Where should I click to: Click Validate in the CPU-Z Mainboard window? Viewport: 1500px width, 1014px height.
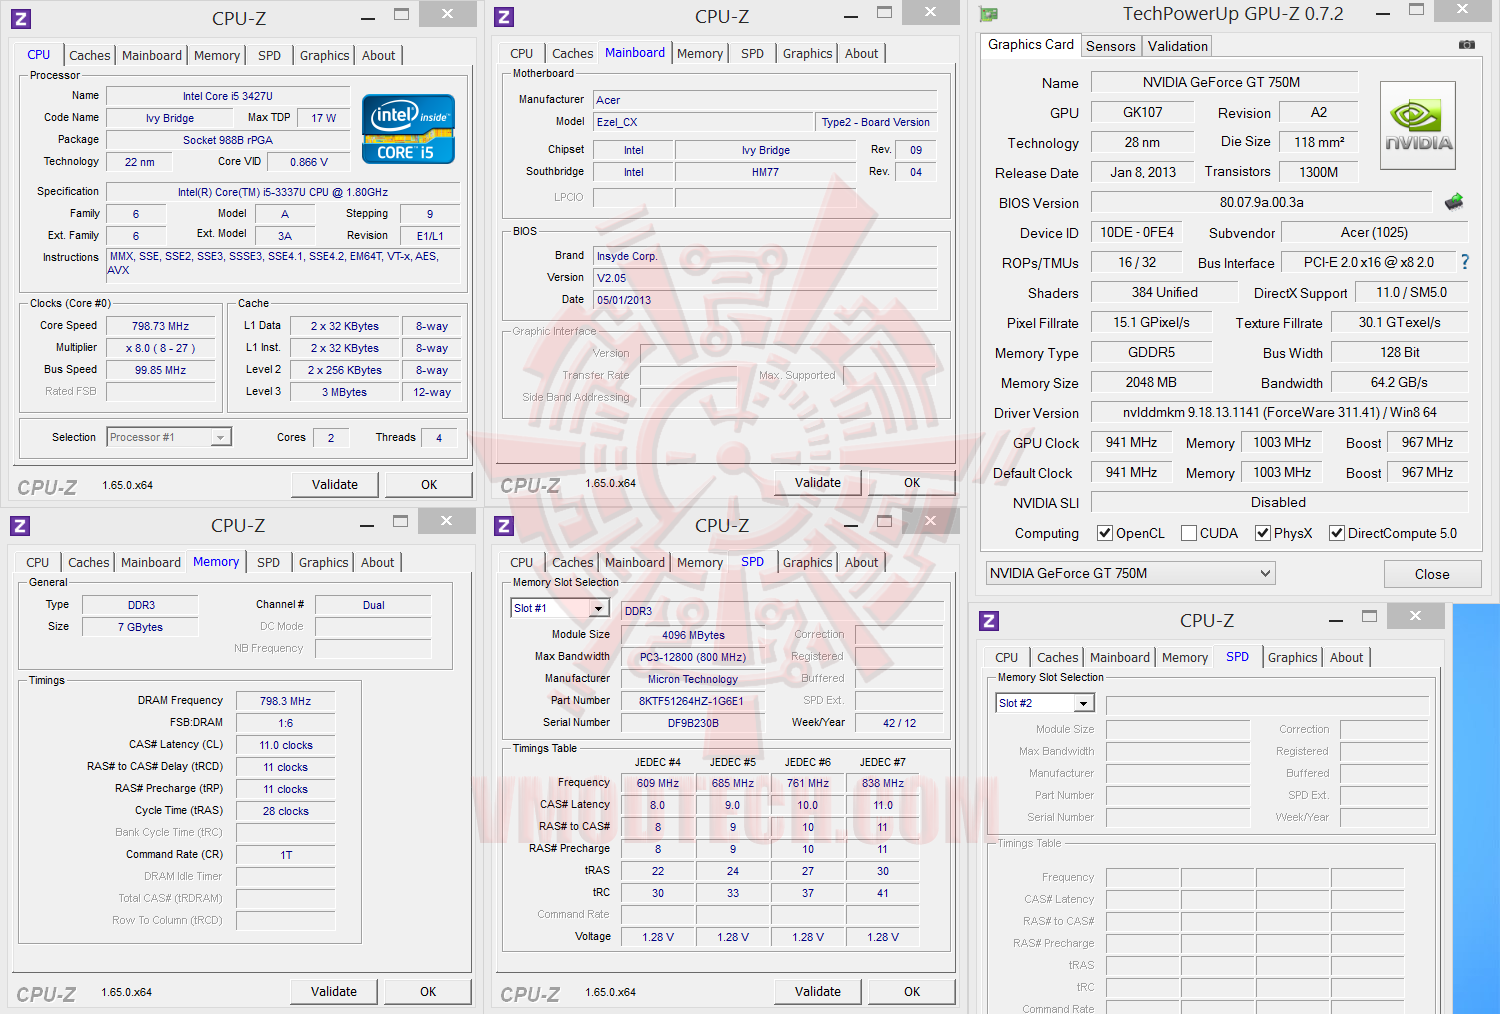click(x=818, y=483)
